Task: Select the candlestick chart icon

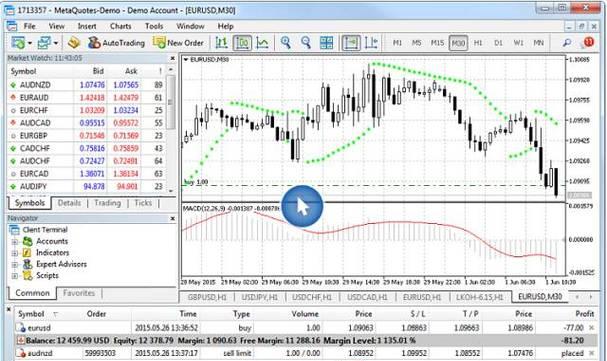Action: [242, 43]
